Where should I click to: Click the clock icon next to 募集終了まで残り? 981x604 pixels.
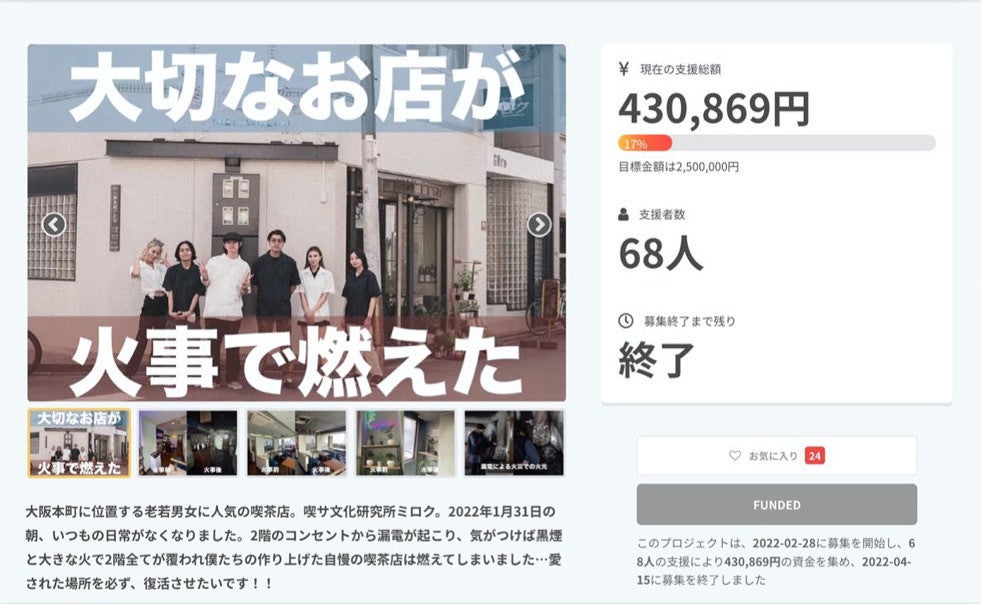625,321
